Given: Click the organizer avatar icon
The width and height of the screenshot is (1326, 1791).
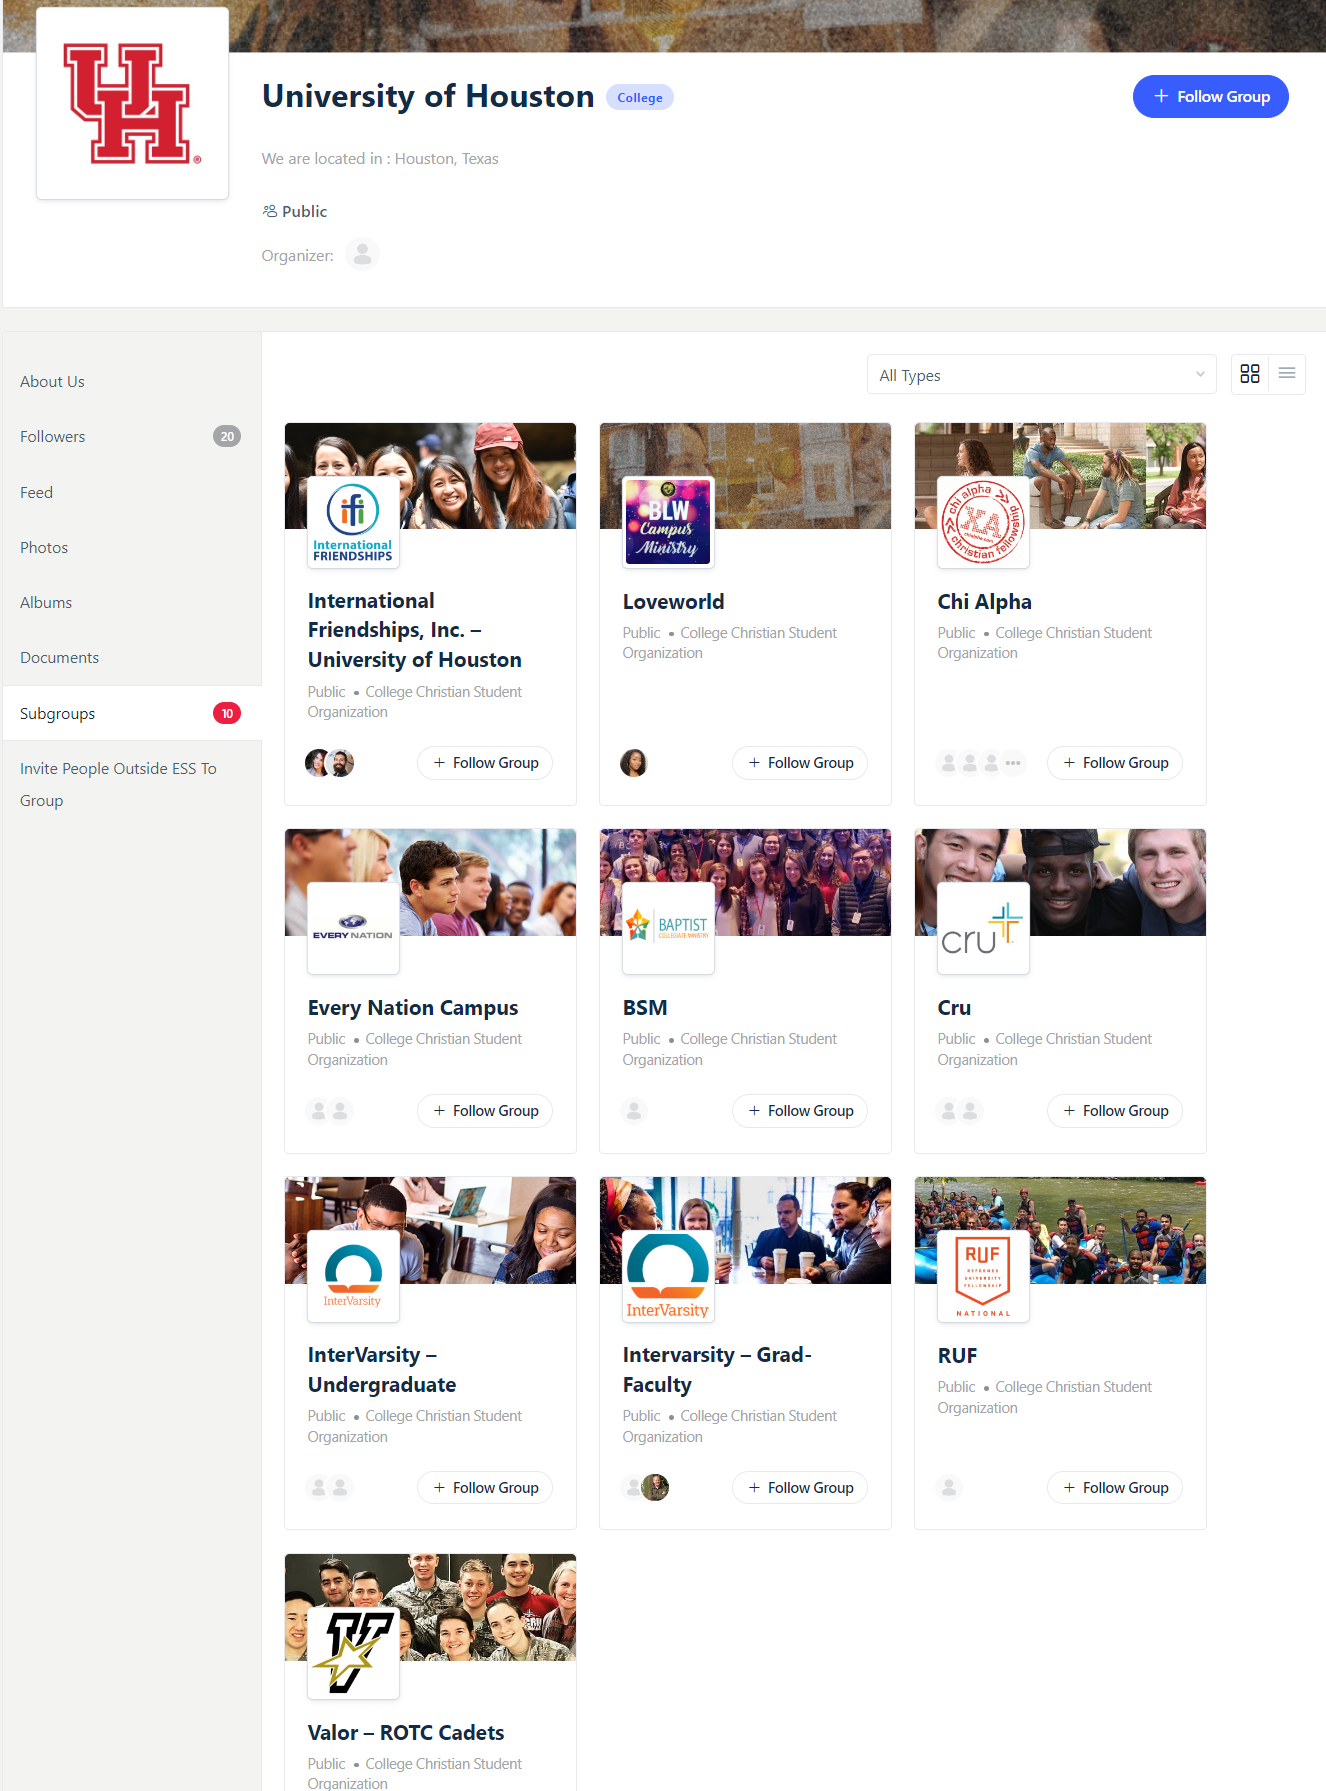Looking at the screenshot, I should (362, 255).
